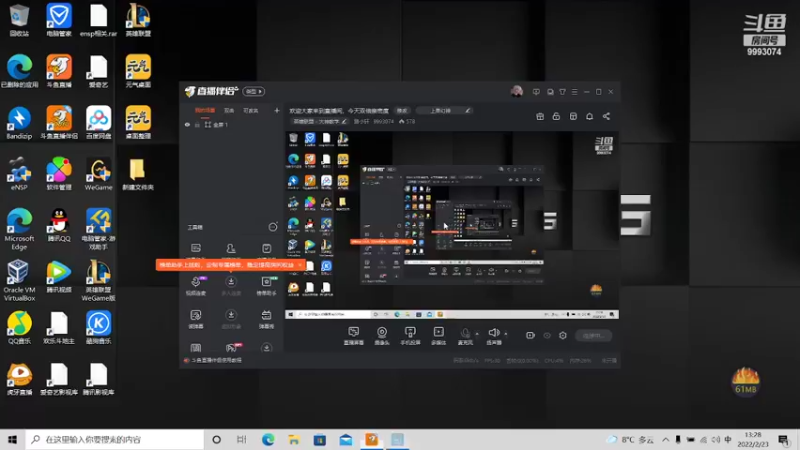Open message icon next to the avatar

[x=536, y=92]
